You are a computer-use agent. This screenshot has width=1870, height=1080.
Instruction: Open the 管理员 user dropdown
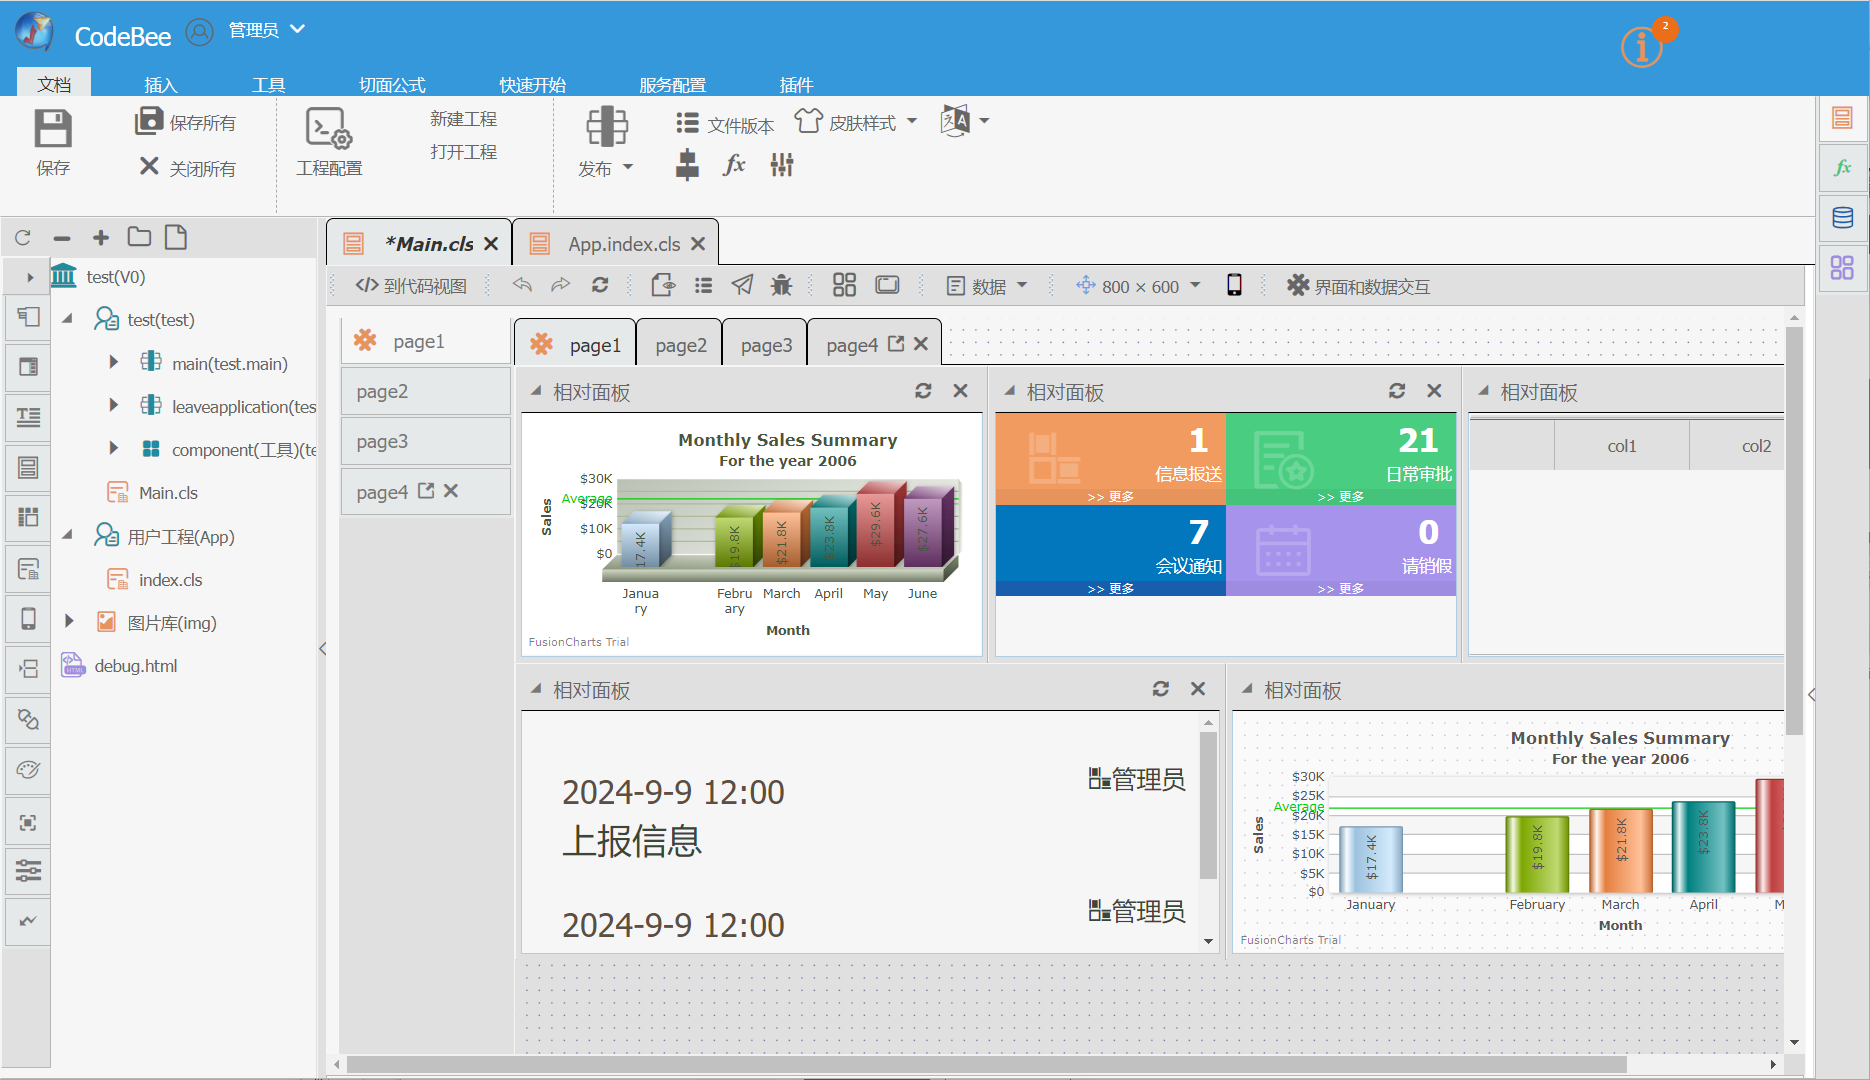click(x=267, y=30)
